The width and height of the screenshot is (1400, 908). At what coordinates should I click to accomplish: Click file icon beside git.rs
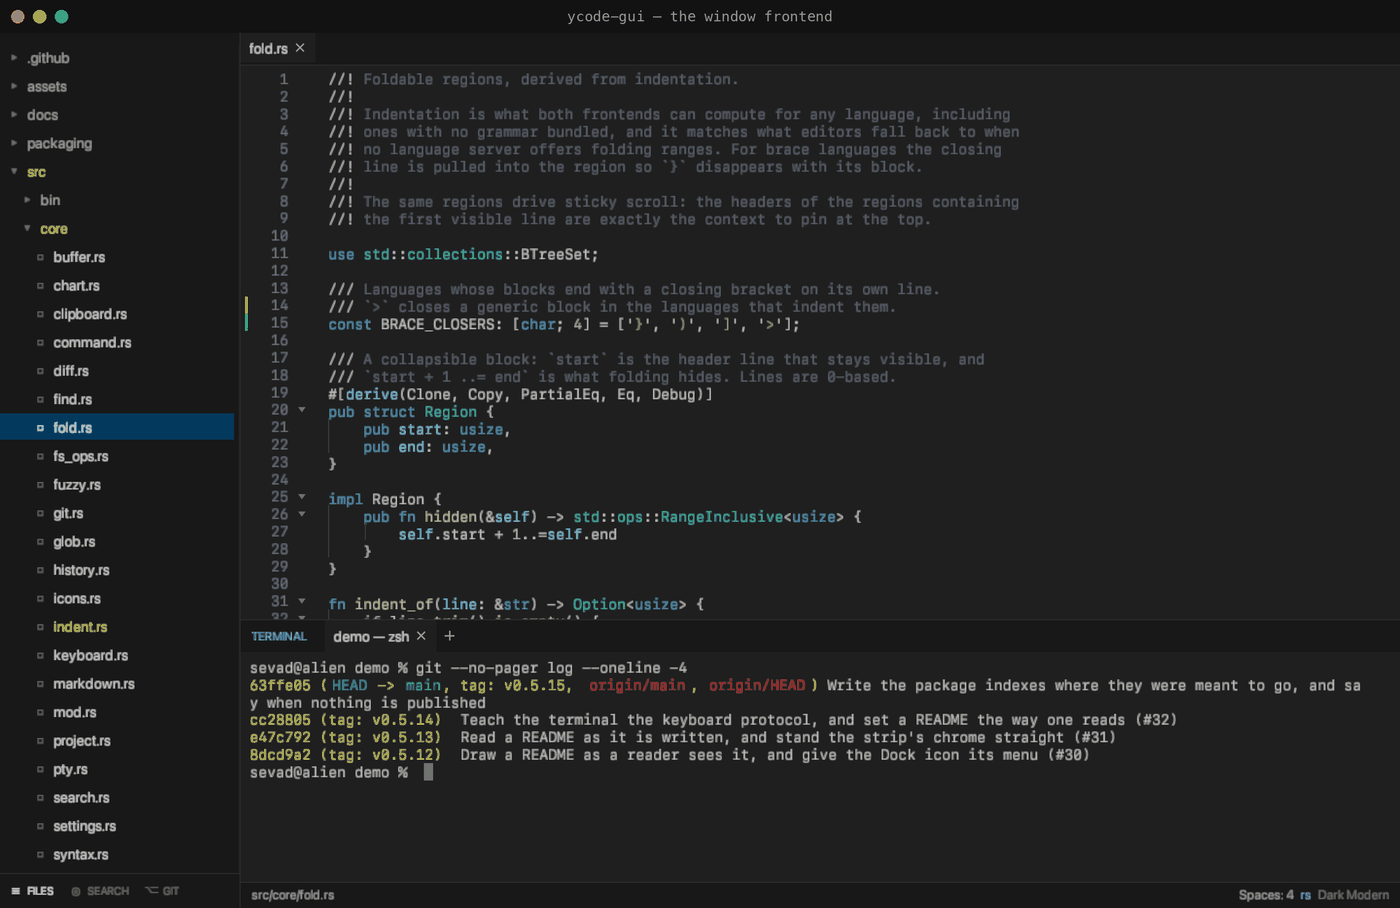[x=41, y=514]
